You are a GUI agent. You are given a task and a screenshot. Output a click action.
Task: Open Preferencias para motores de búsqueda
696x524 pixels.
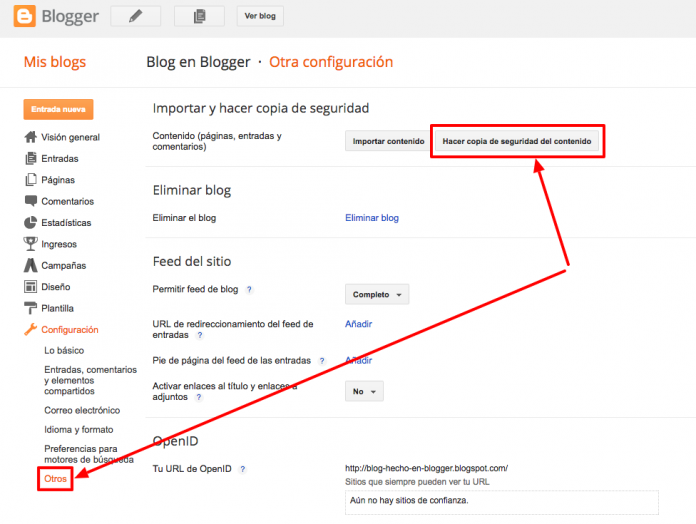(x=88, y=454)
